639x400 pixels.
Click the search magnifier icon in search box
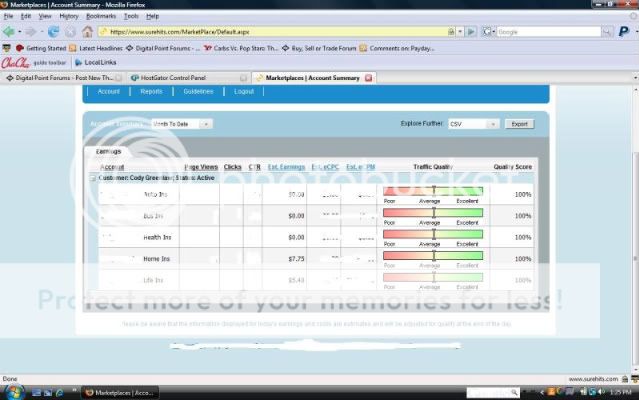coord(607,32)
